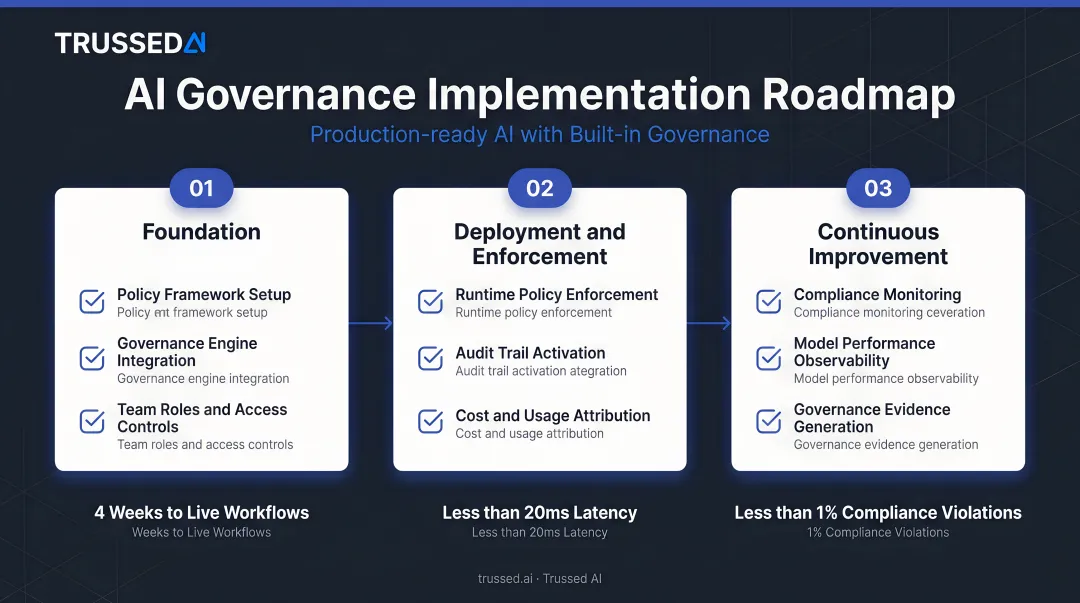Click the small '1% Compliance Violations' caption

[x=878, y=532]
